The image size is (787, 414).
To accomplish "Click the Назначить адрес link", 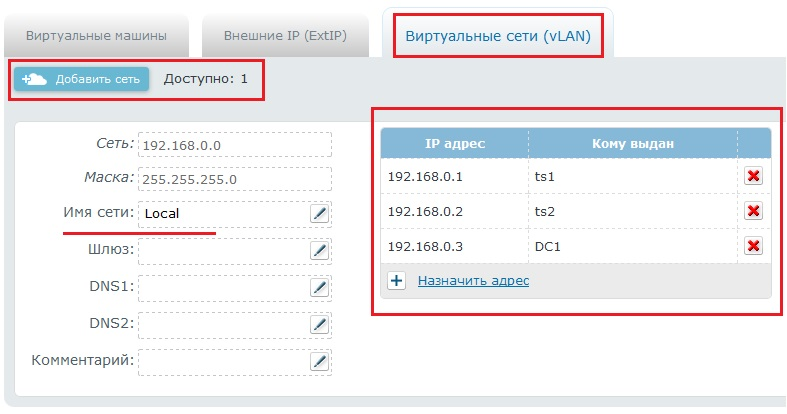I will tap(473, 281).
